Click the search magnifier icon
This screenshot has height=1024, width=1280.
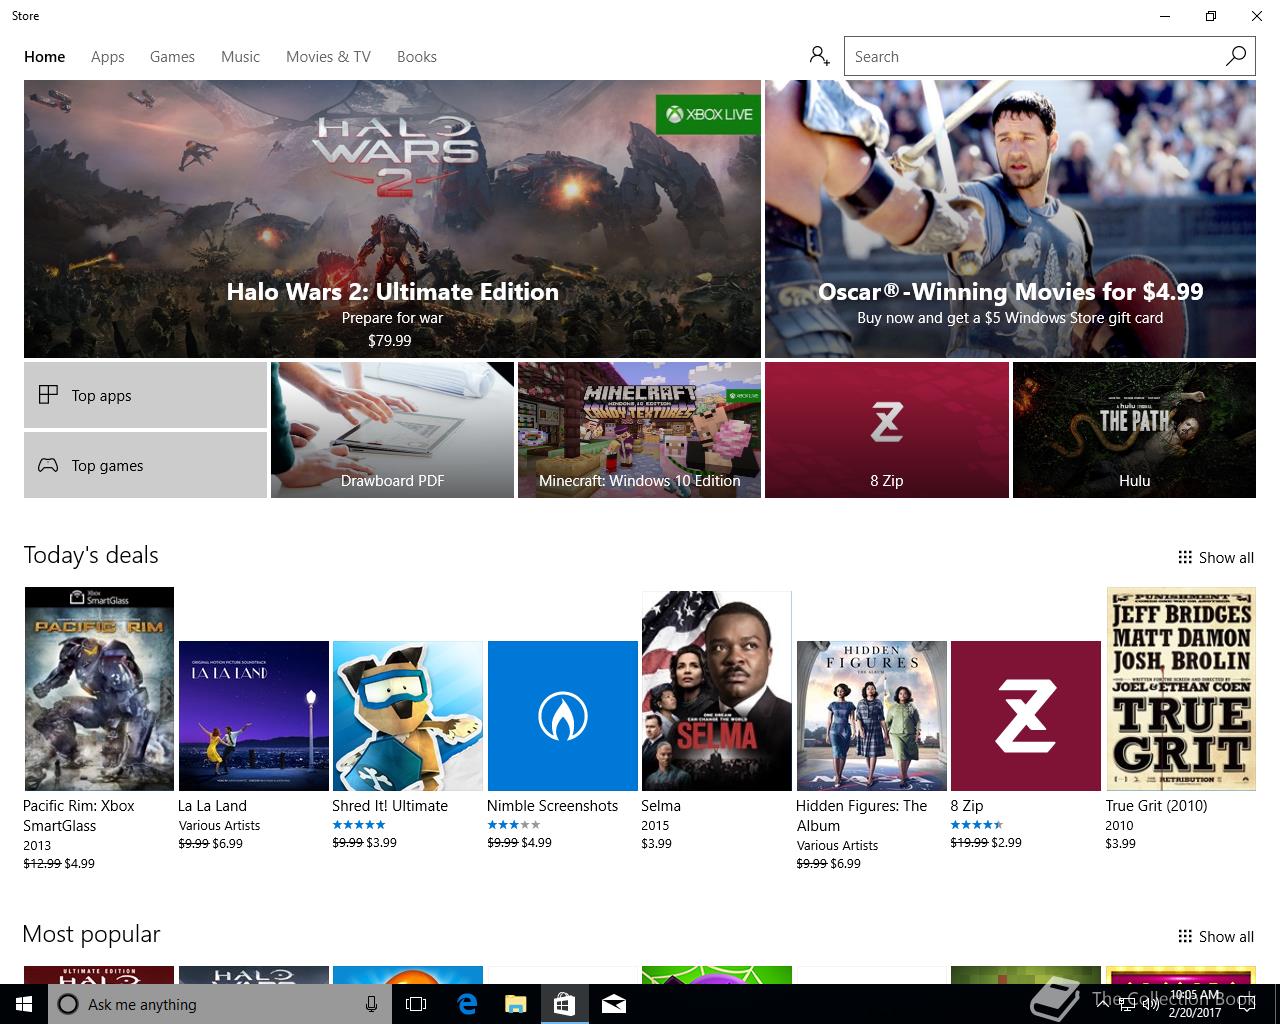[1236, 56]
